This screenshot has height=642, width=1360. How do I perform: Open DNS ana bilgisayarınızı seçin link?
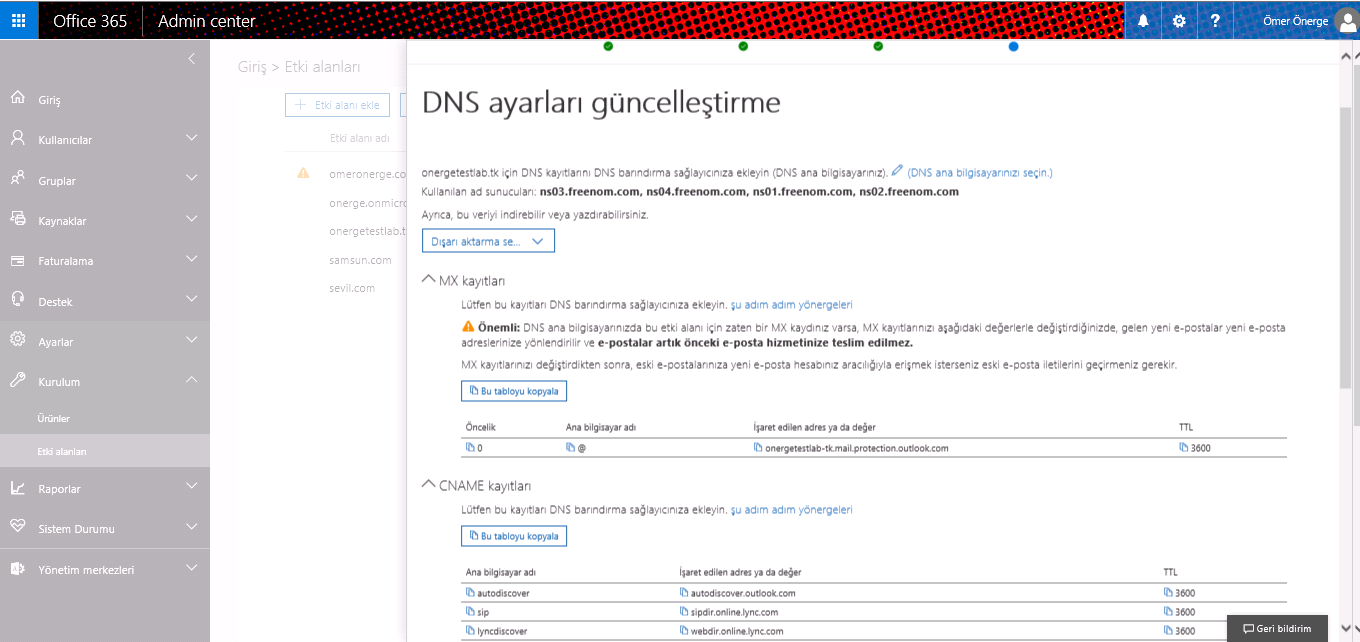(980, 173)
